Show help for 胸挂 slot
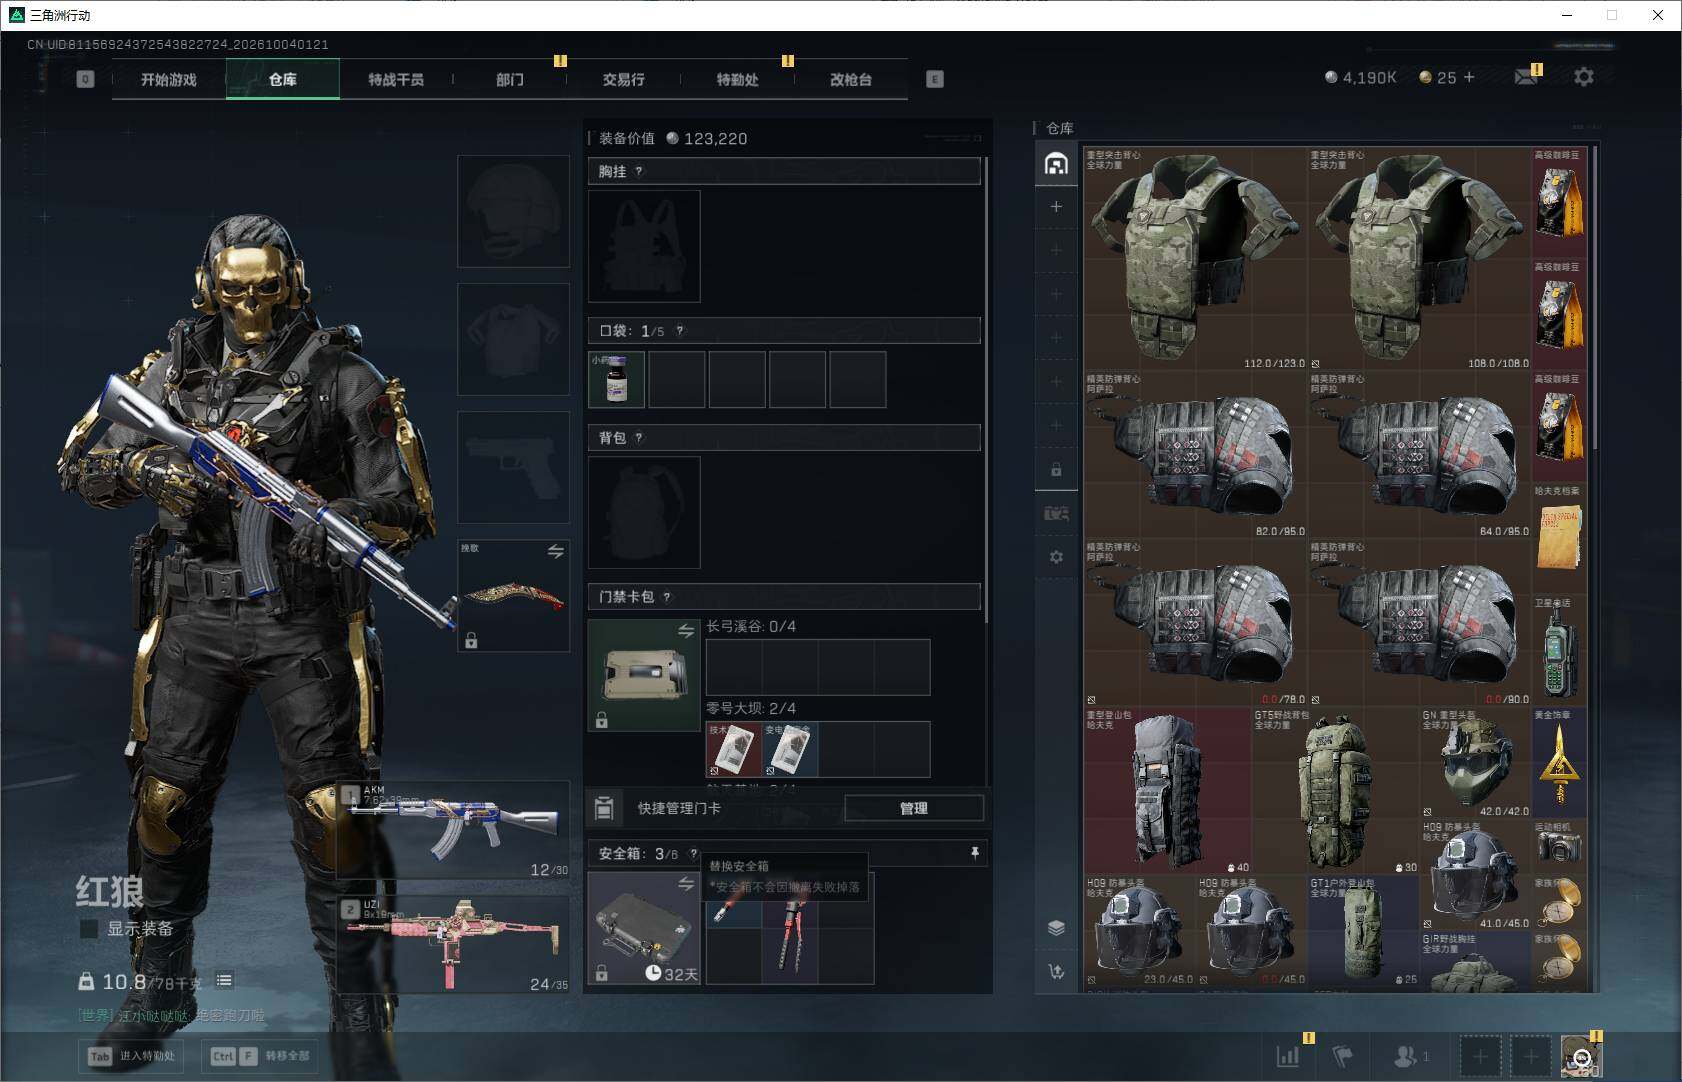Viewport: 1682px width, 1082px height. coord(639,172)
